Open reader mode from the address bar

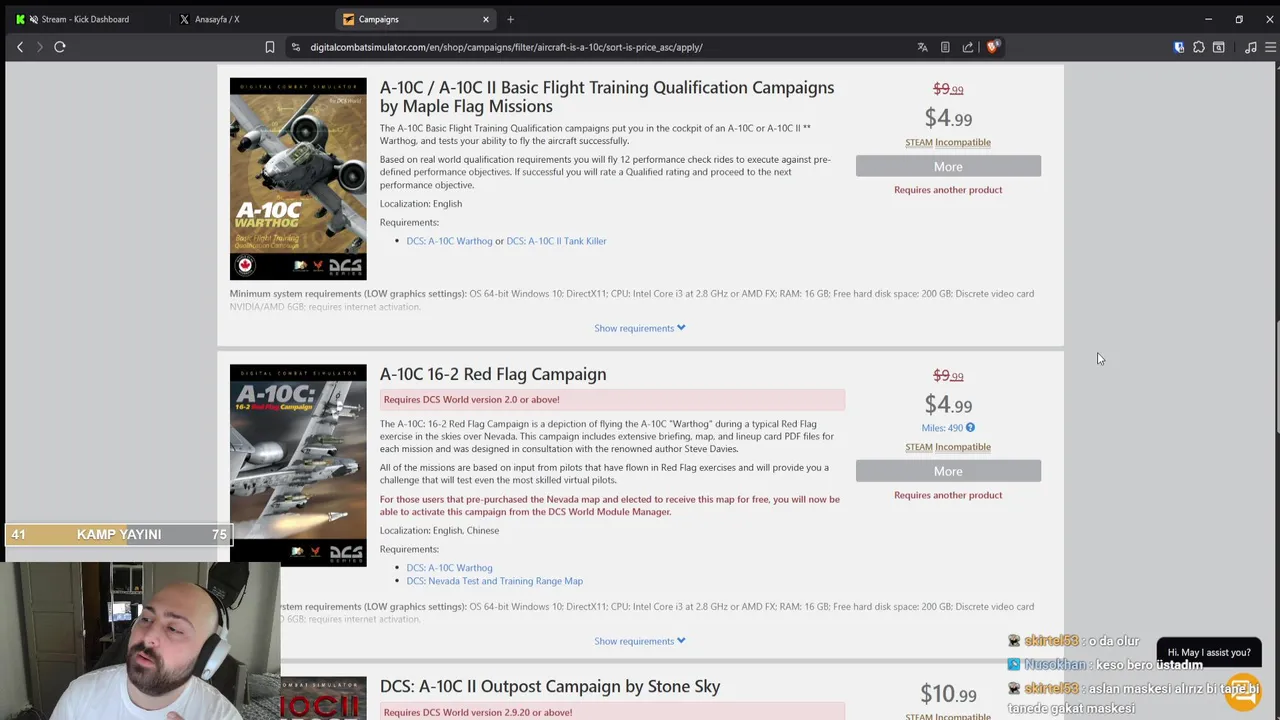[945, 47]
